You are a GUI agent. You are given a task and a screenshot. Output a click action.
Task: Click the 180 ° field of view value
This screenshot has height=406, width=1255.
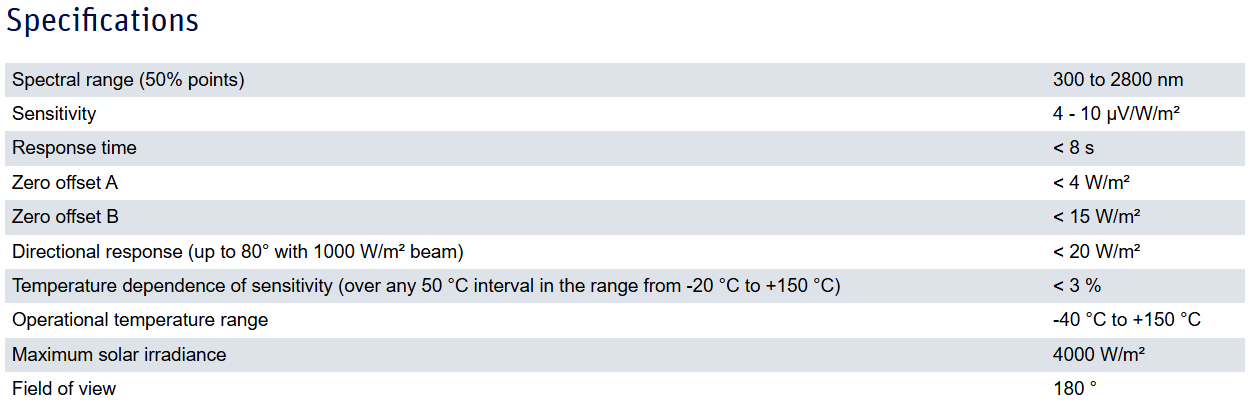coord(1075,388)
